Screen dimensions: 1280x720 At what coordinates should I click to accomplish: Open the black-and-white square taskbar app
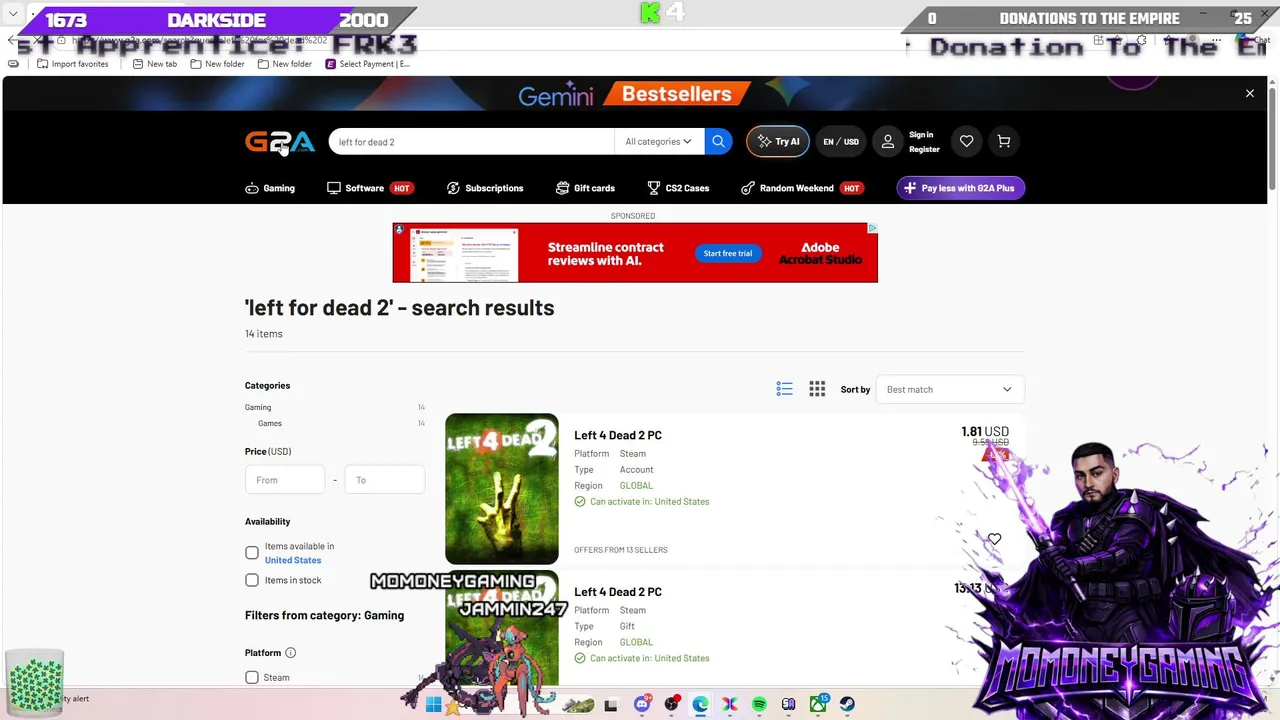pos(611,704)
